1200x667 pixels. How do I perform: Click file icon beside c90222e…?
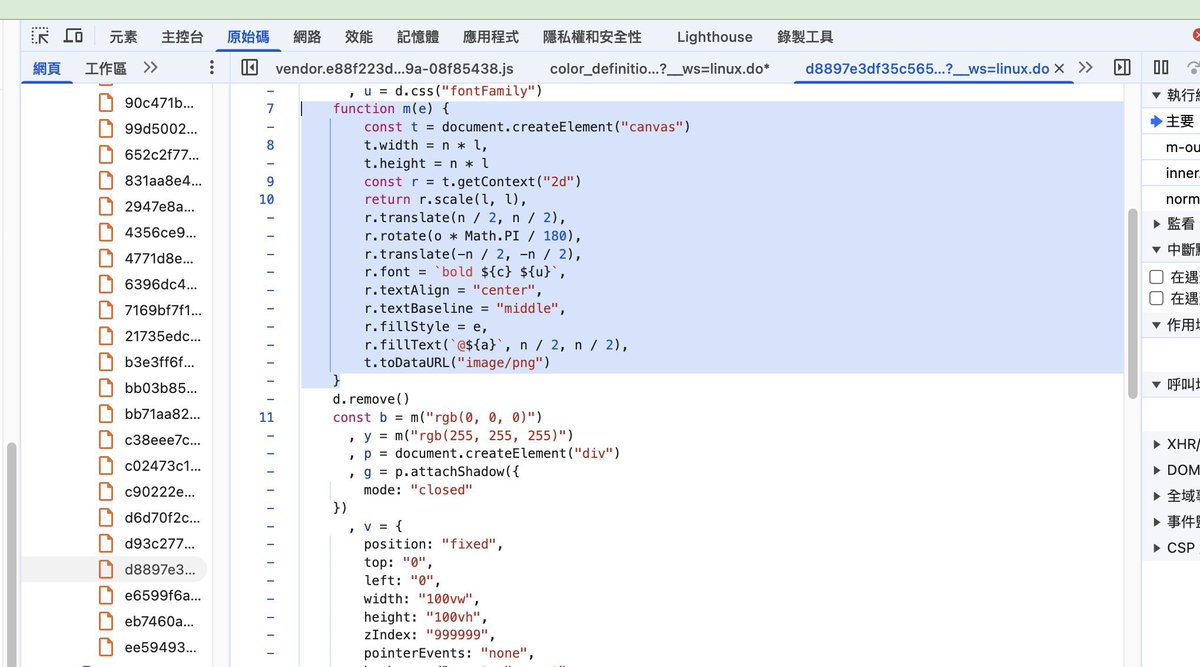click(106, 492)
